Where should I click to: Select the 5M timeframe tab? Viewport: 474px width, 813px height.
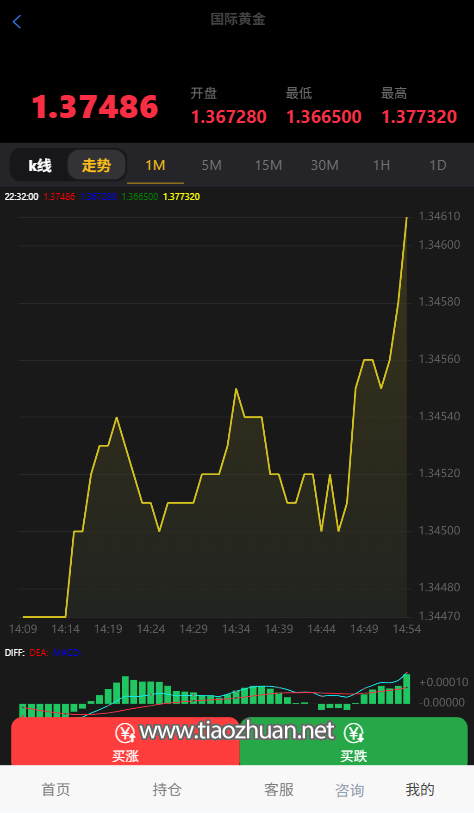pyautogui.click(x=212, y=165)
